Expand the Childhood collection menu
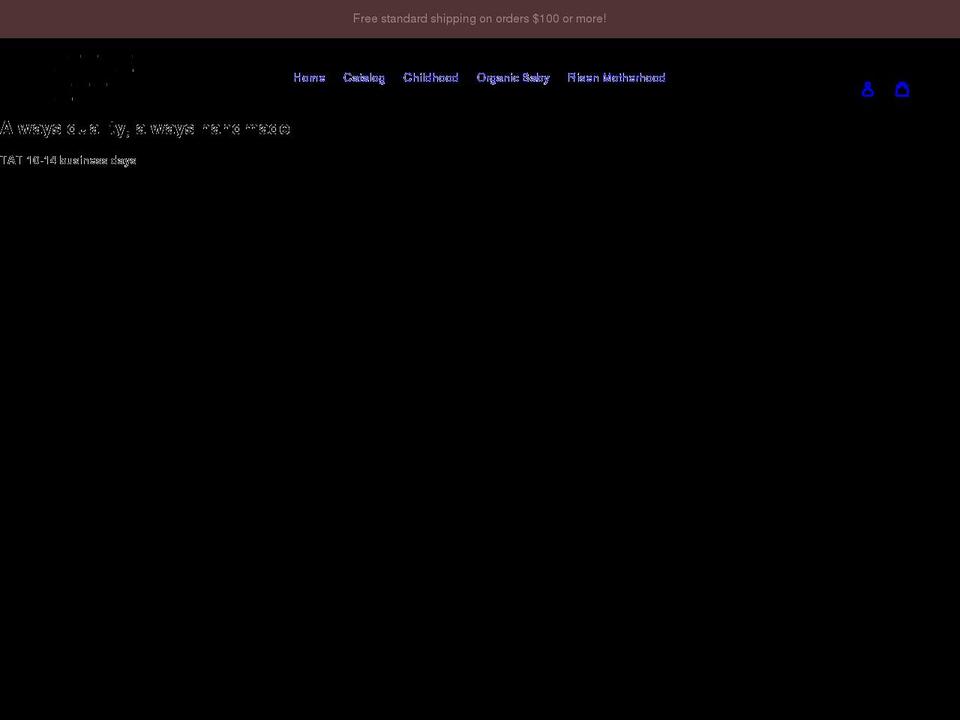 coord(431,77)
